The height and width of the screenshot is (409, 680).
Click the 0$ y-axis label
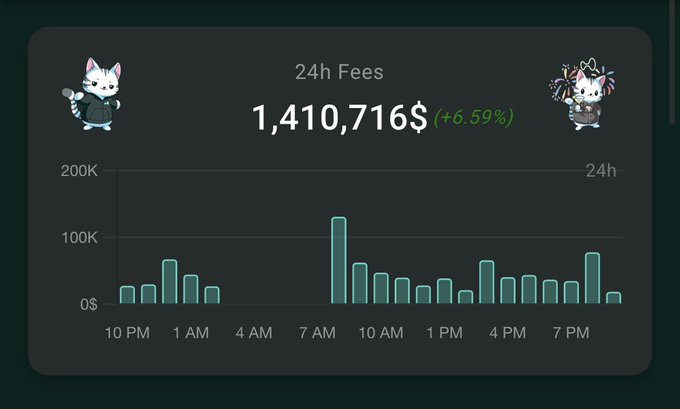(89, 304)
